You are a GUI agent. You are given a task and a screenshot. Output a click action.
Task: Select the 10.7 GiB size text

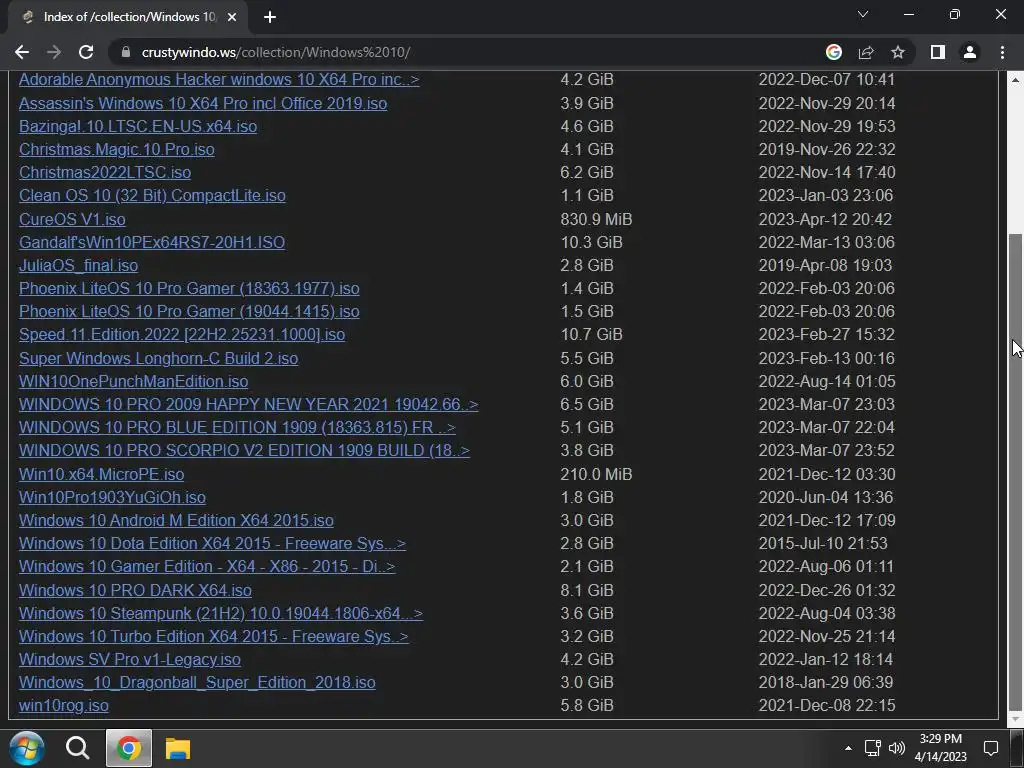click(x=591, y=334)
